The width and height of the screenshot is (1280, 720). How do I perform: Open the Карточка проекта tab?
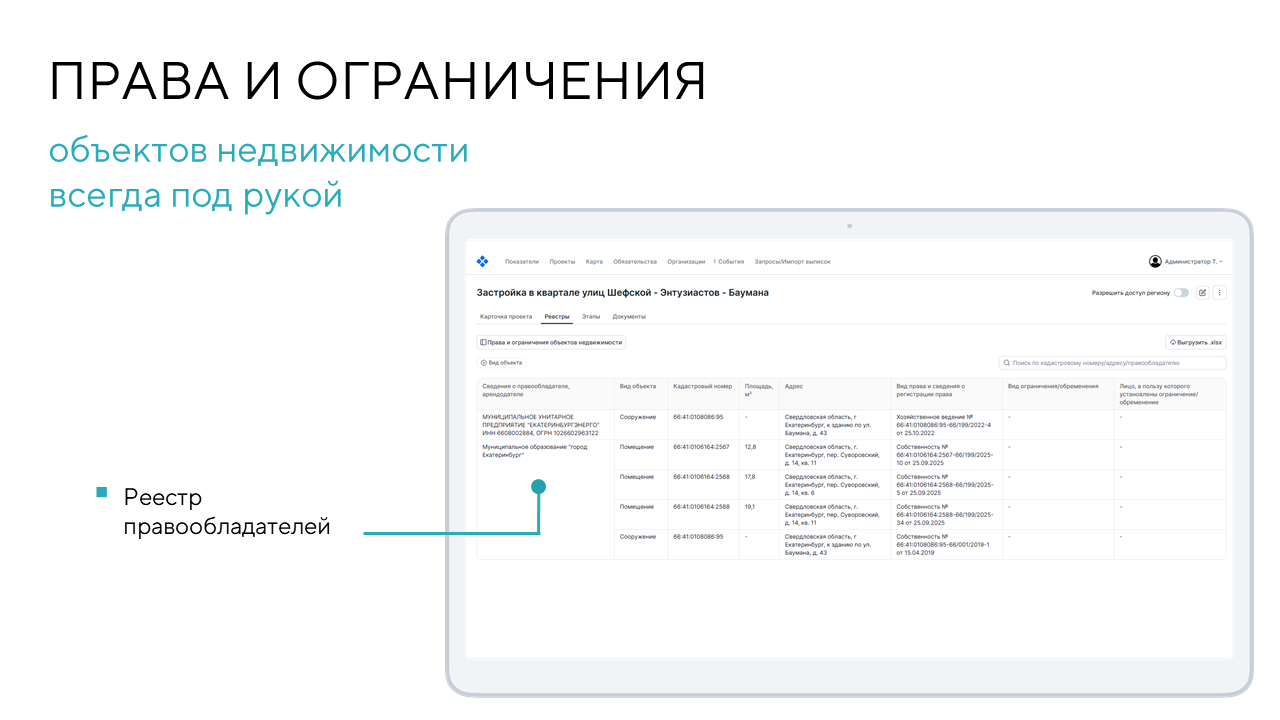(x=506, y=316)
